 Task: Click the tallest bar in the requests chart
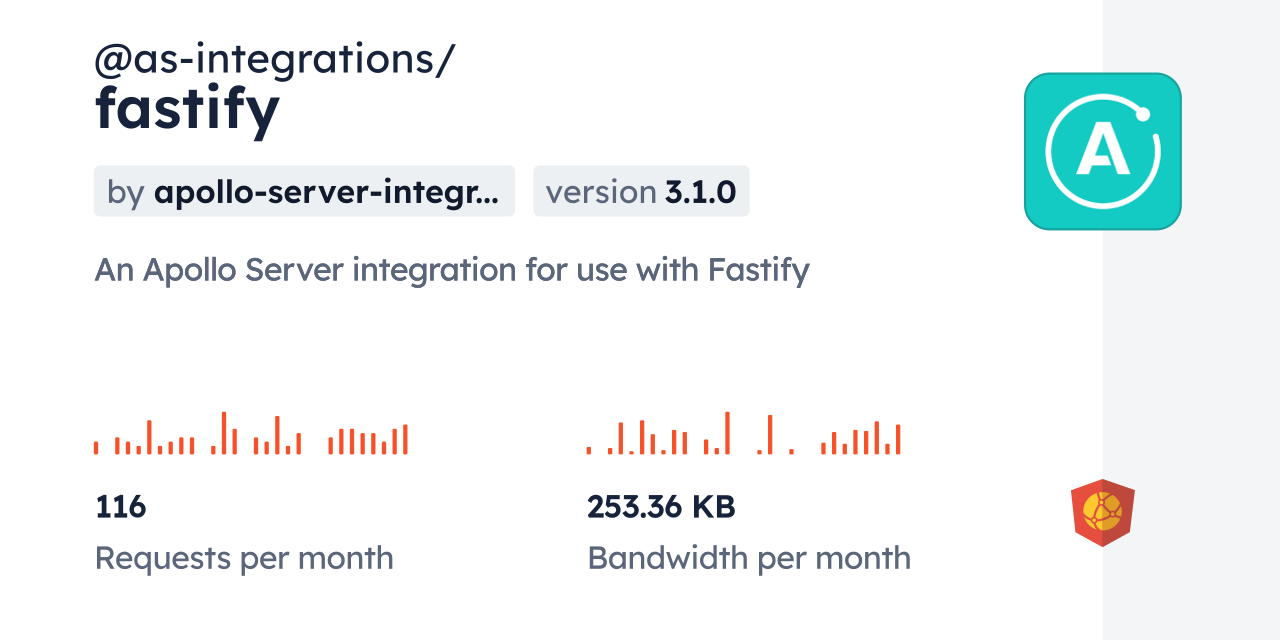(x=224, y=434)
